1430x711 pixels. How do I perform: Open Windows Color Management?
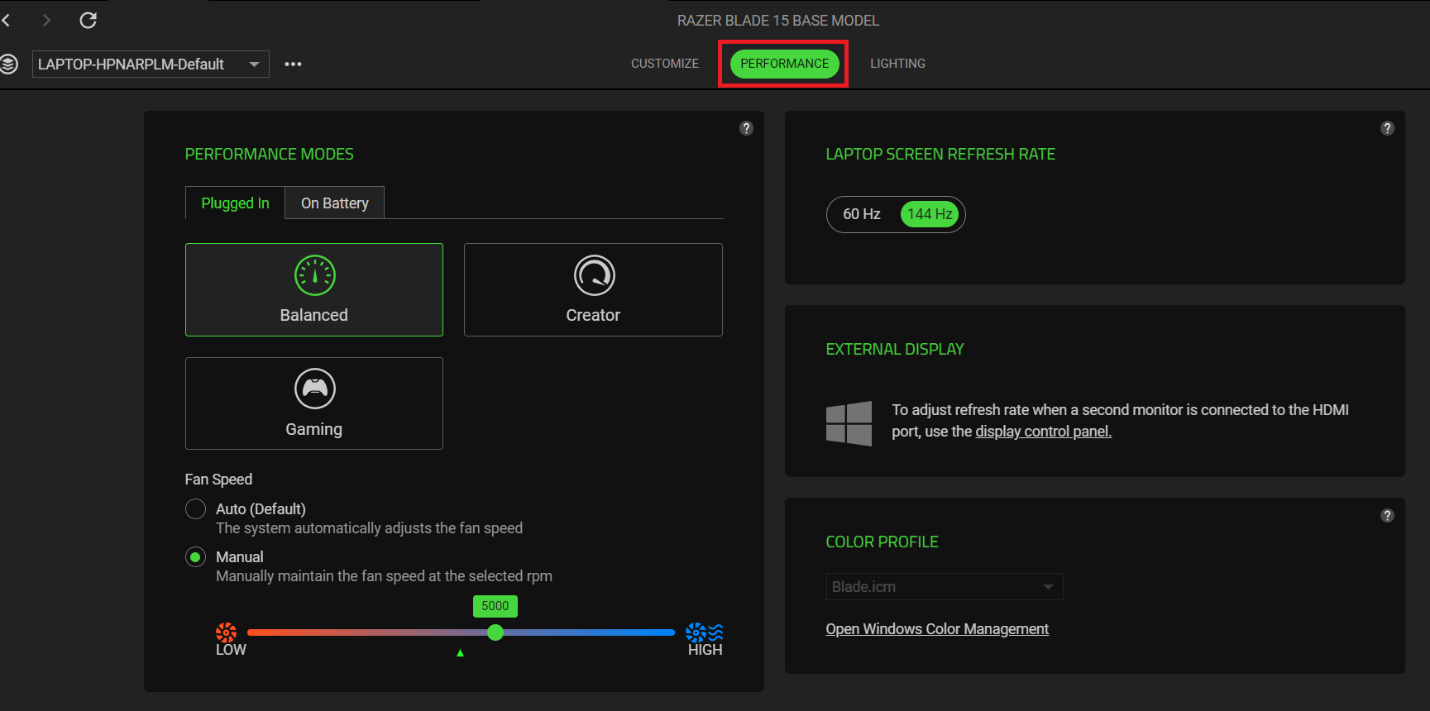[x=936, y=628]
